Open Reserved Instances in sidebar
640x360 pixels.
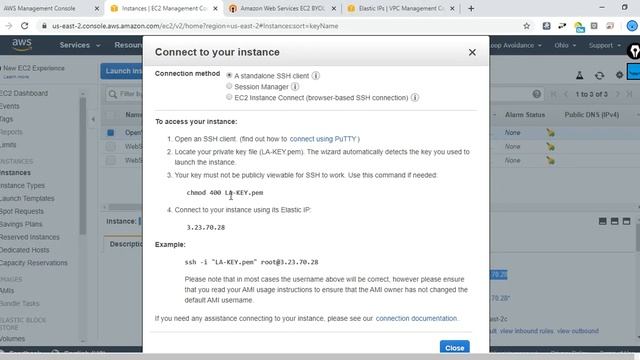tap(29, 237)
